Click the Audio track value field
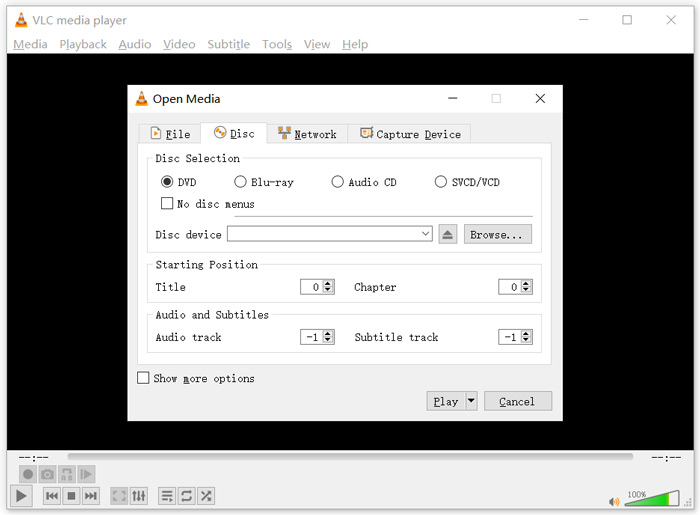700x515 pixels. coord(312,336)
